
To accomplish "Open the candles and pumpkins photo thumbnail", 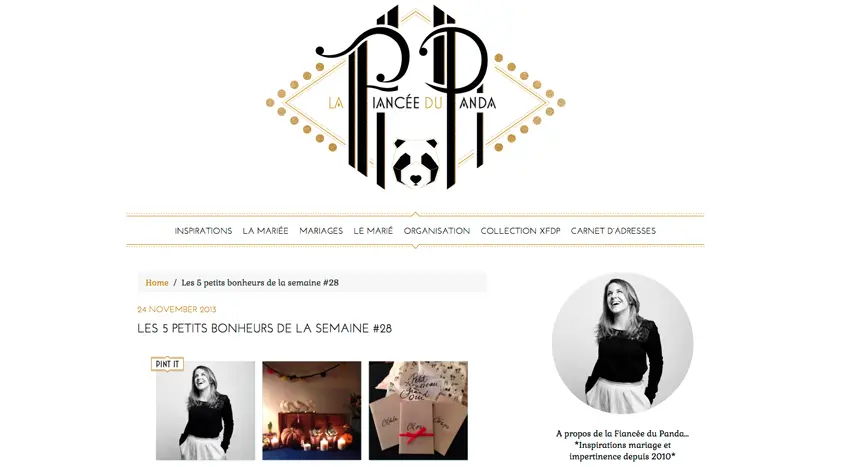I will pos(312,411).
